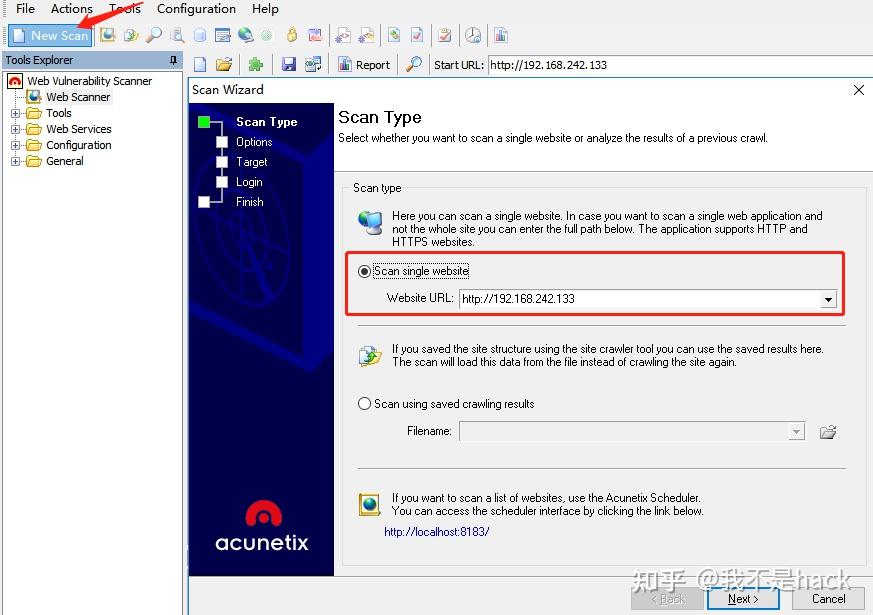
Task: Open the Website URL dropdown list
Action: click(828, 299)
